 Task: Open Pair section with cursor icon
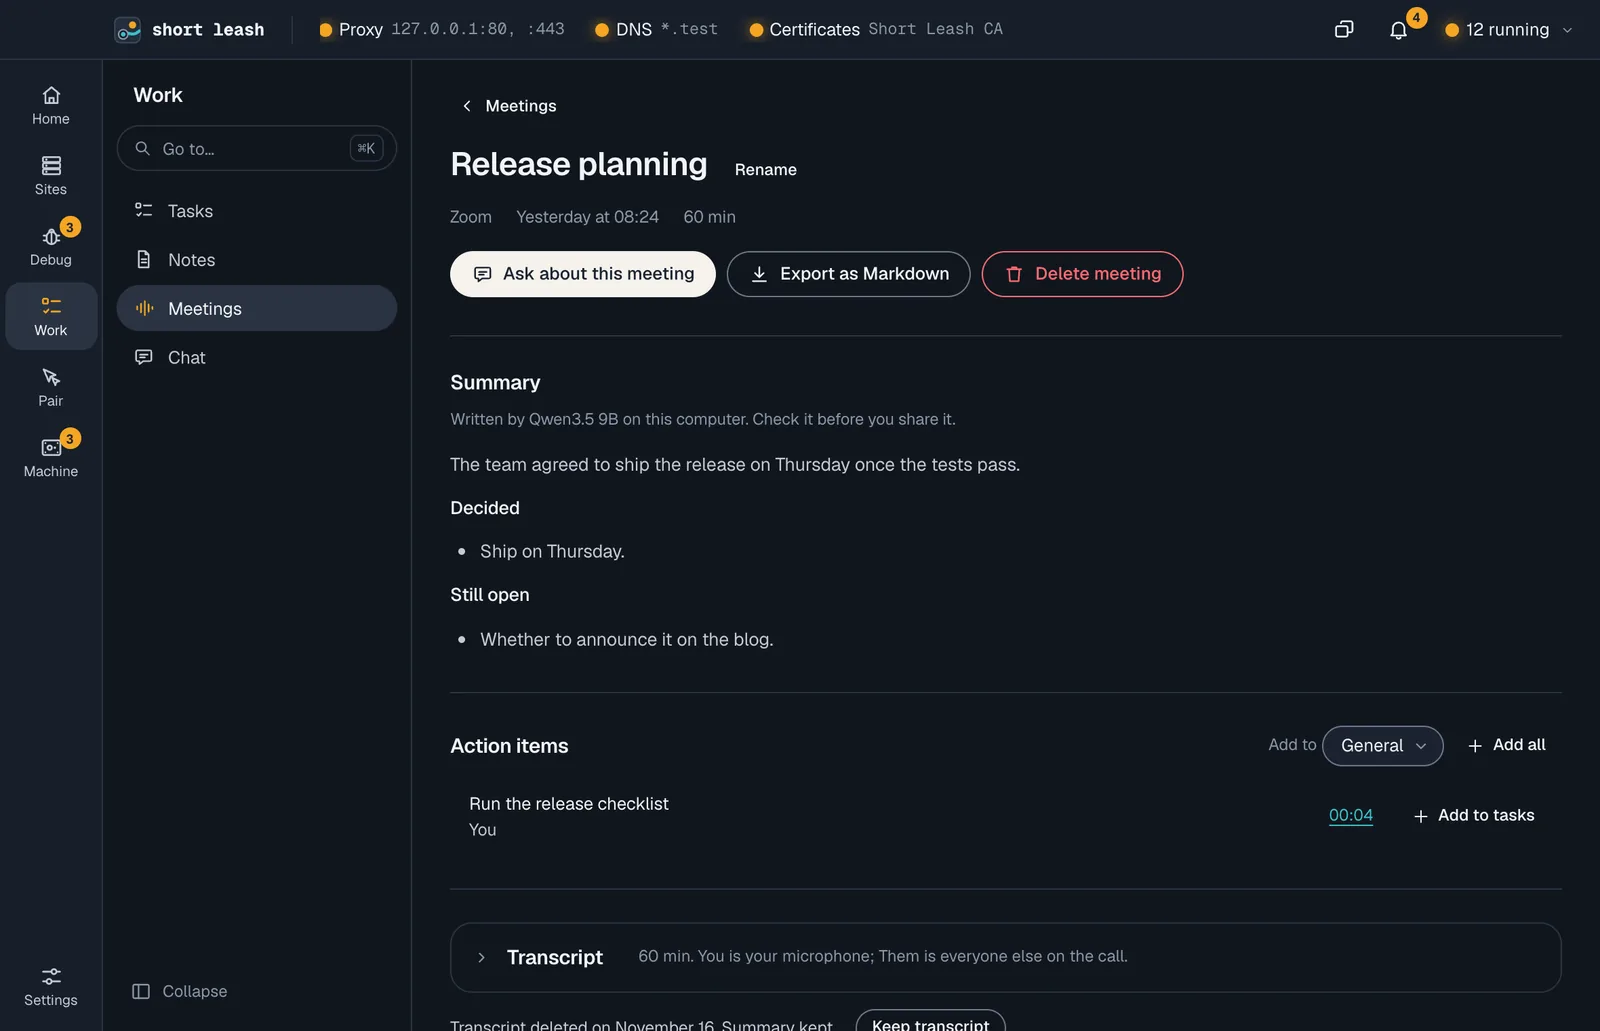(x=51, y=387)
